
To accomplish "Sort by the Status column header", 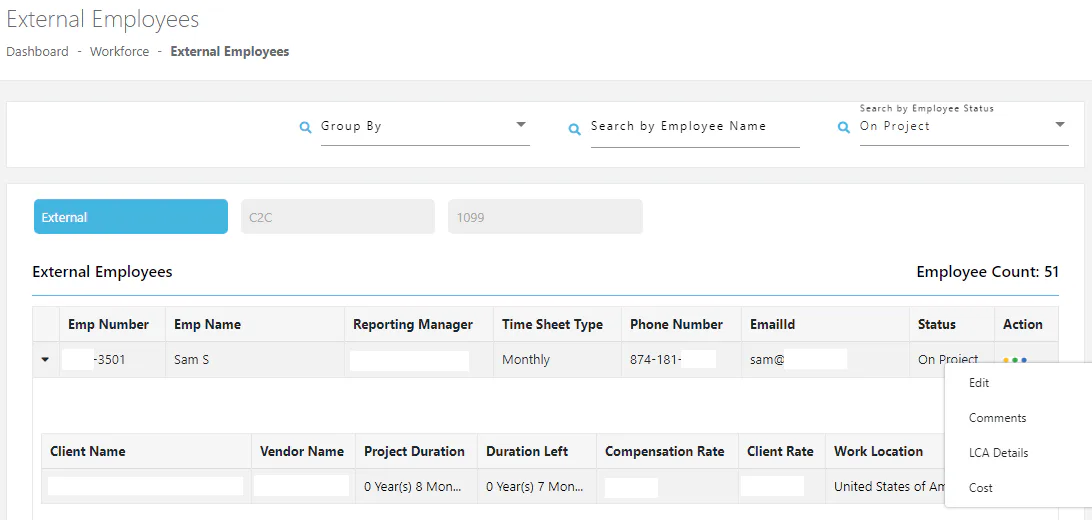I will (937, 324).
